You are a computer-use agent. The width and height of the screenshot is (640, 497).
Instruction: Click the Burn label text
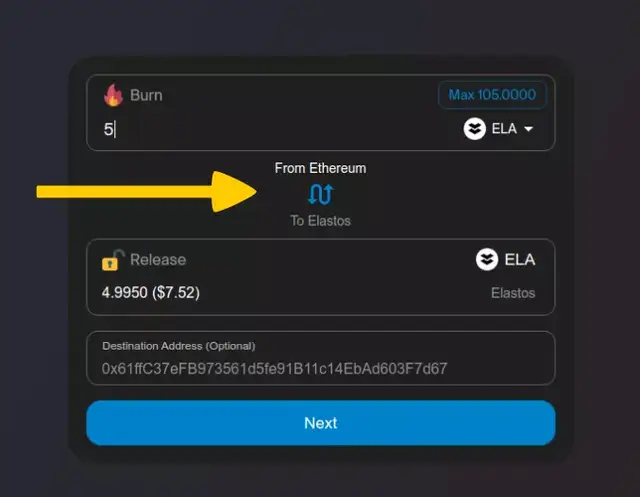pyautogui.click(x=146, y=95)
